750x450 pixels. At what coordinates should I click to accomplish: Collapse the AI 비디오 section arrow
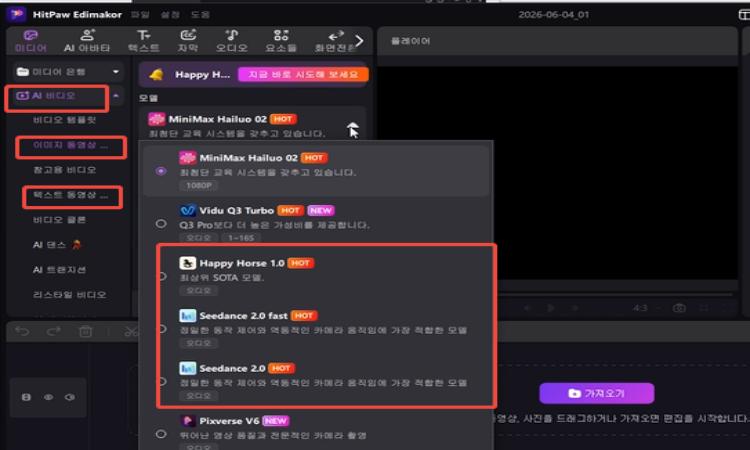click(116, 96)
